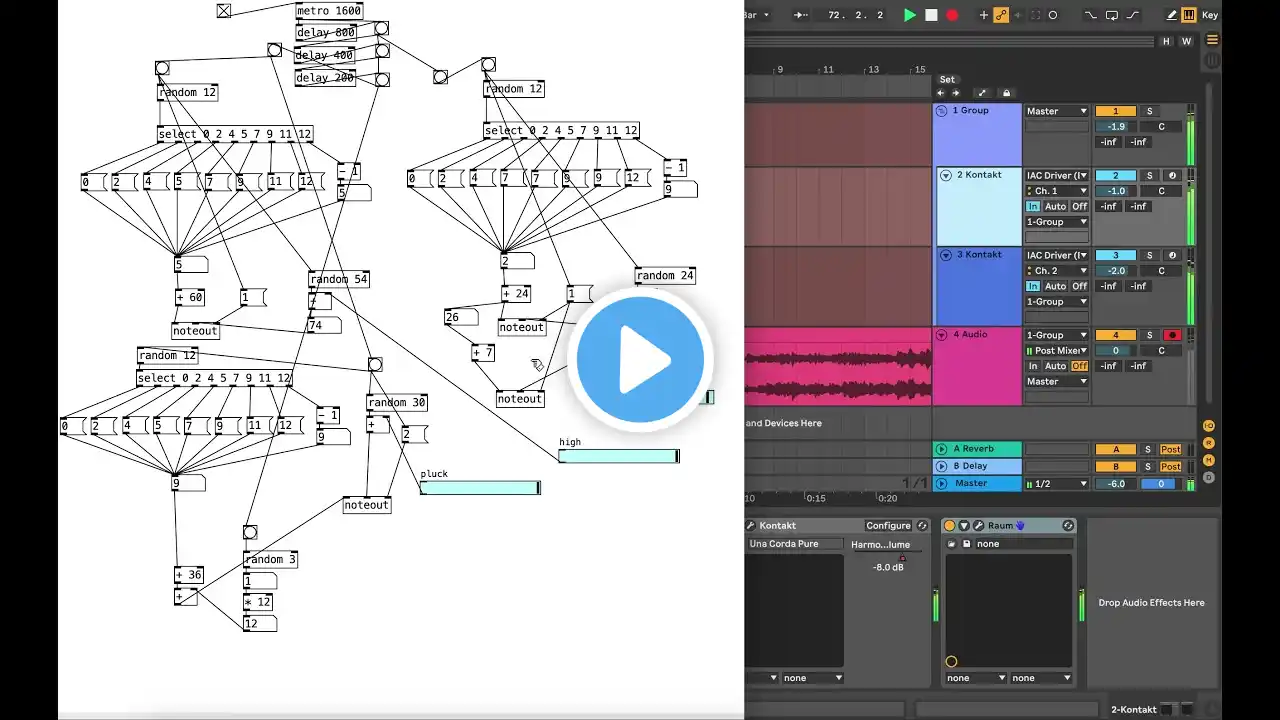
Task: Open the Post Mixer input dropdown
Action: pos(1056,351)
